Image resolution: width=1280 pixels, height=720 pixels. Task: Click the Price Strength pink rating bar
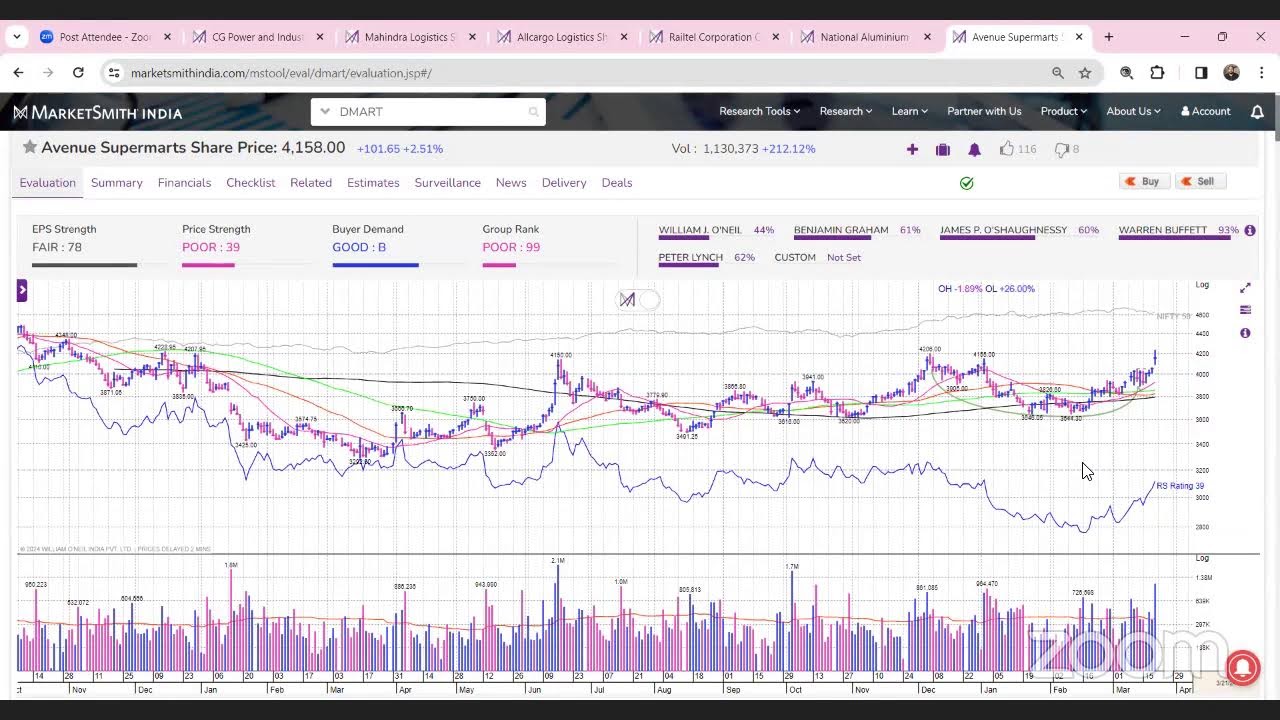point(208,265)
